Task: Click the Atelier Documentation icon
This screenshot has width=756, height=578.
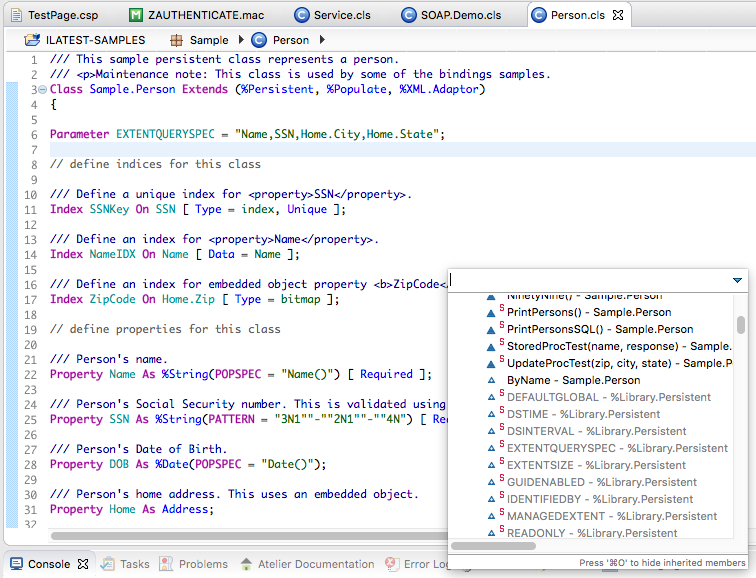Action: 246,564
